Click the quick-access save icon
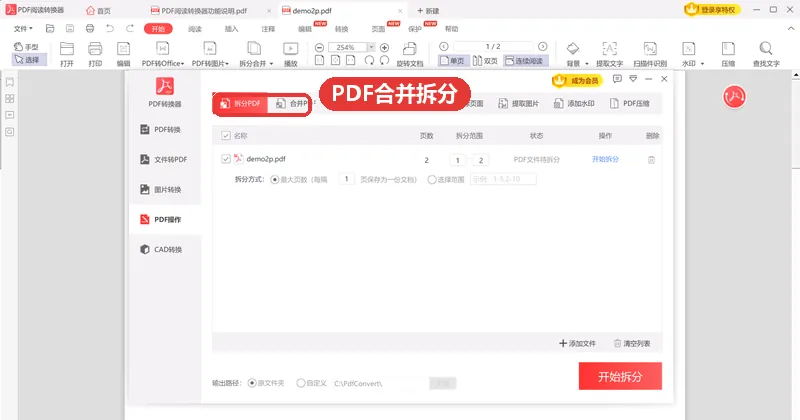Screen dimensions: 800x420 [70, 29]
